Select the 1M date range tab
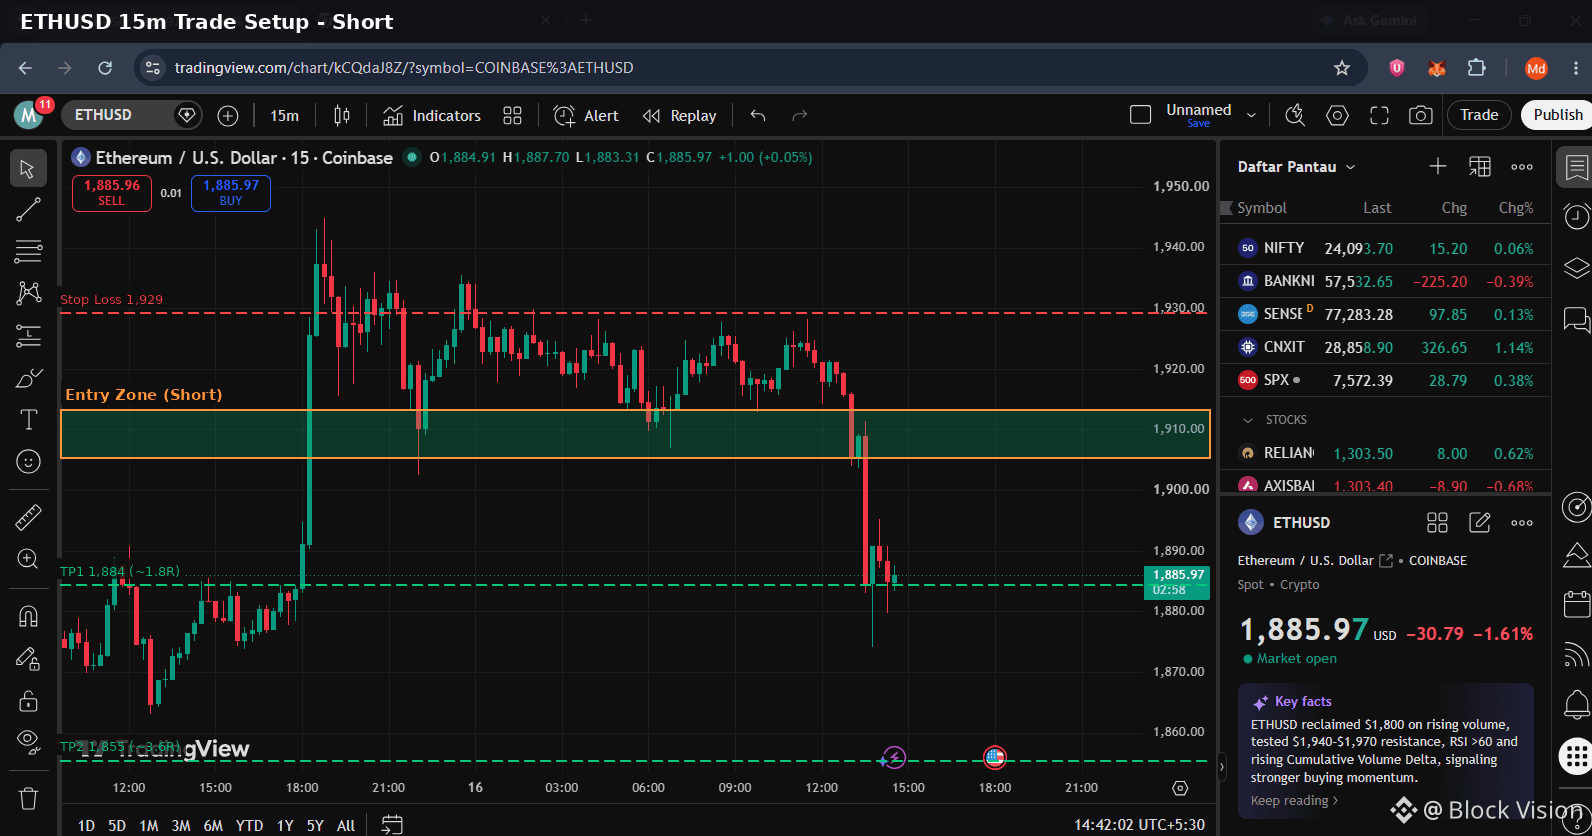This screenshot has height=836, width=1592. [149, 825]
